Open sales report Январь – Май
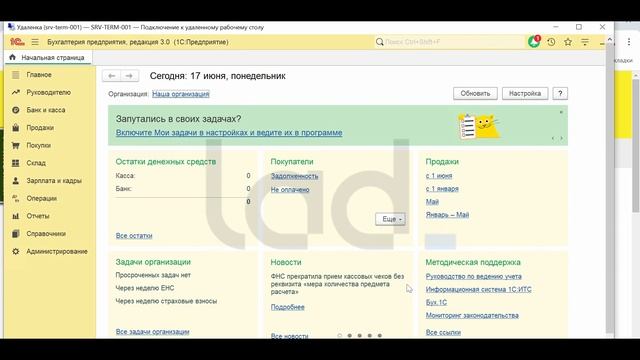This screenshot has height=360, width=640. [x=447, y=215]
